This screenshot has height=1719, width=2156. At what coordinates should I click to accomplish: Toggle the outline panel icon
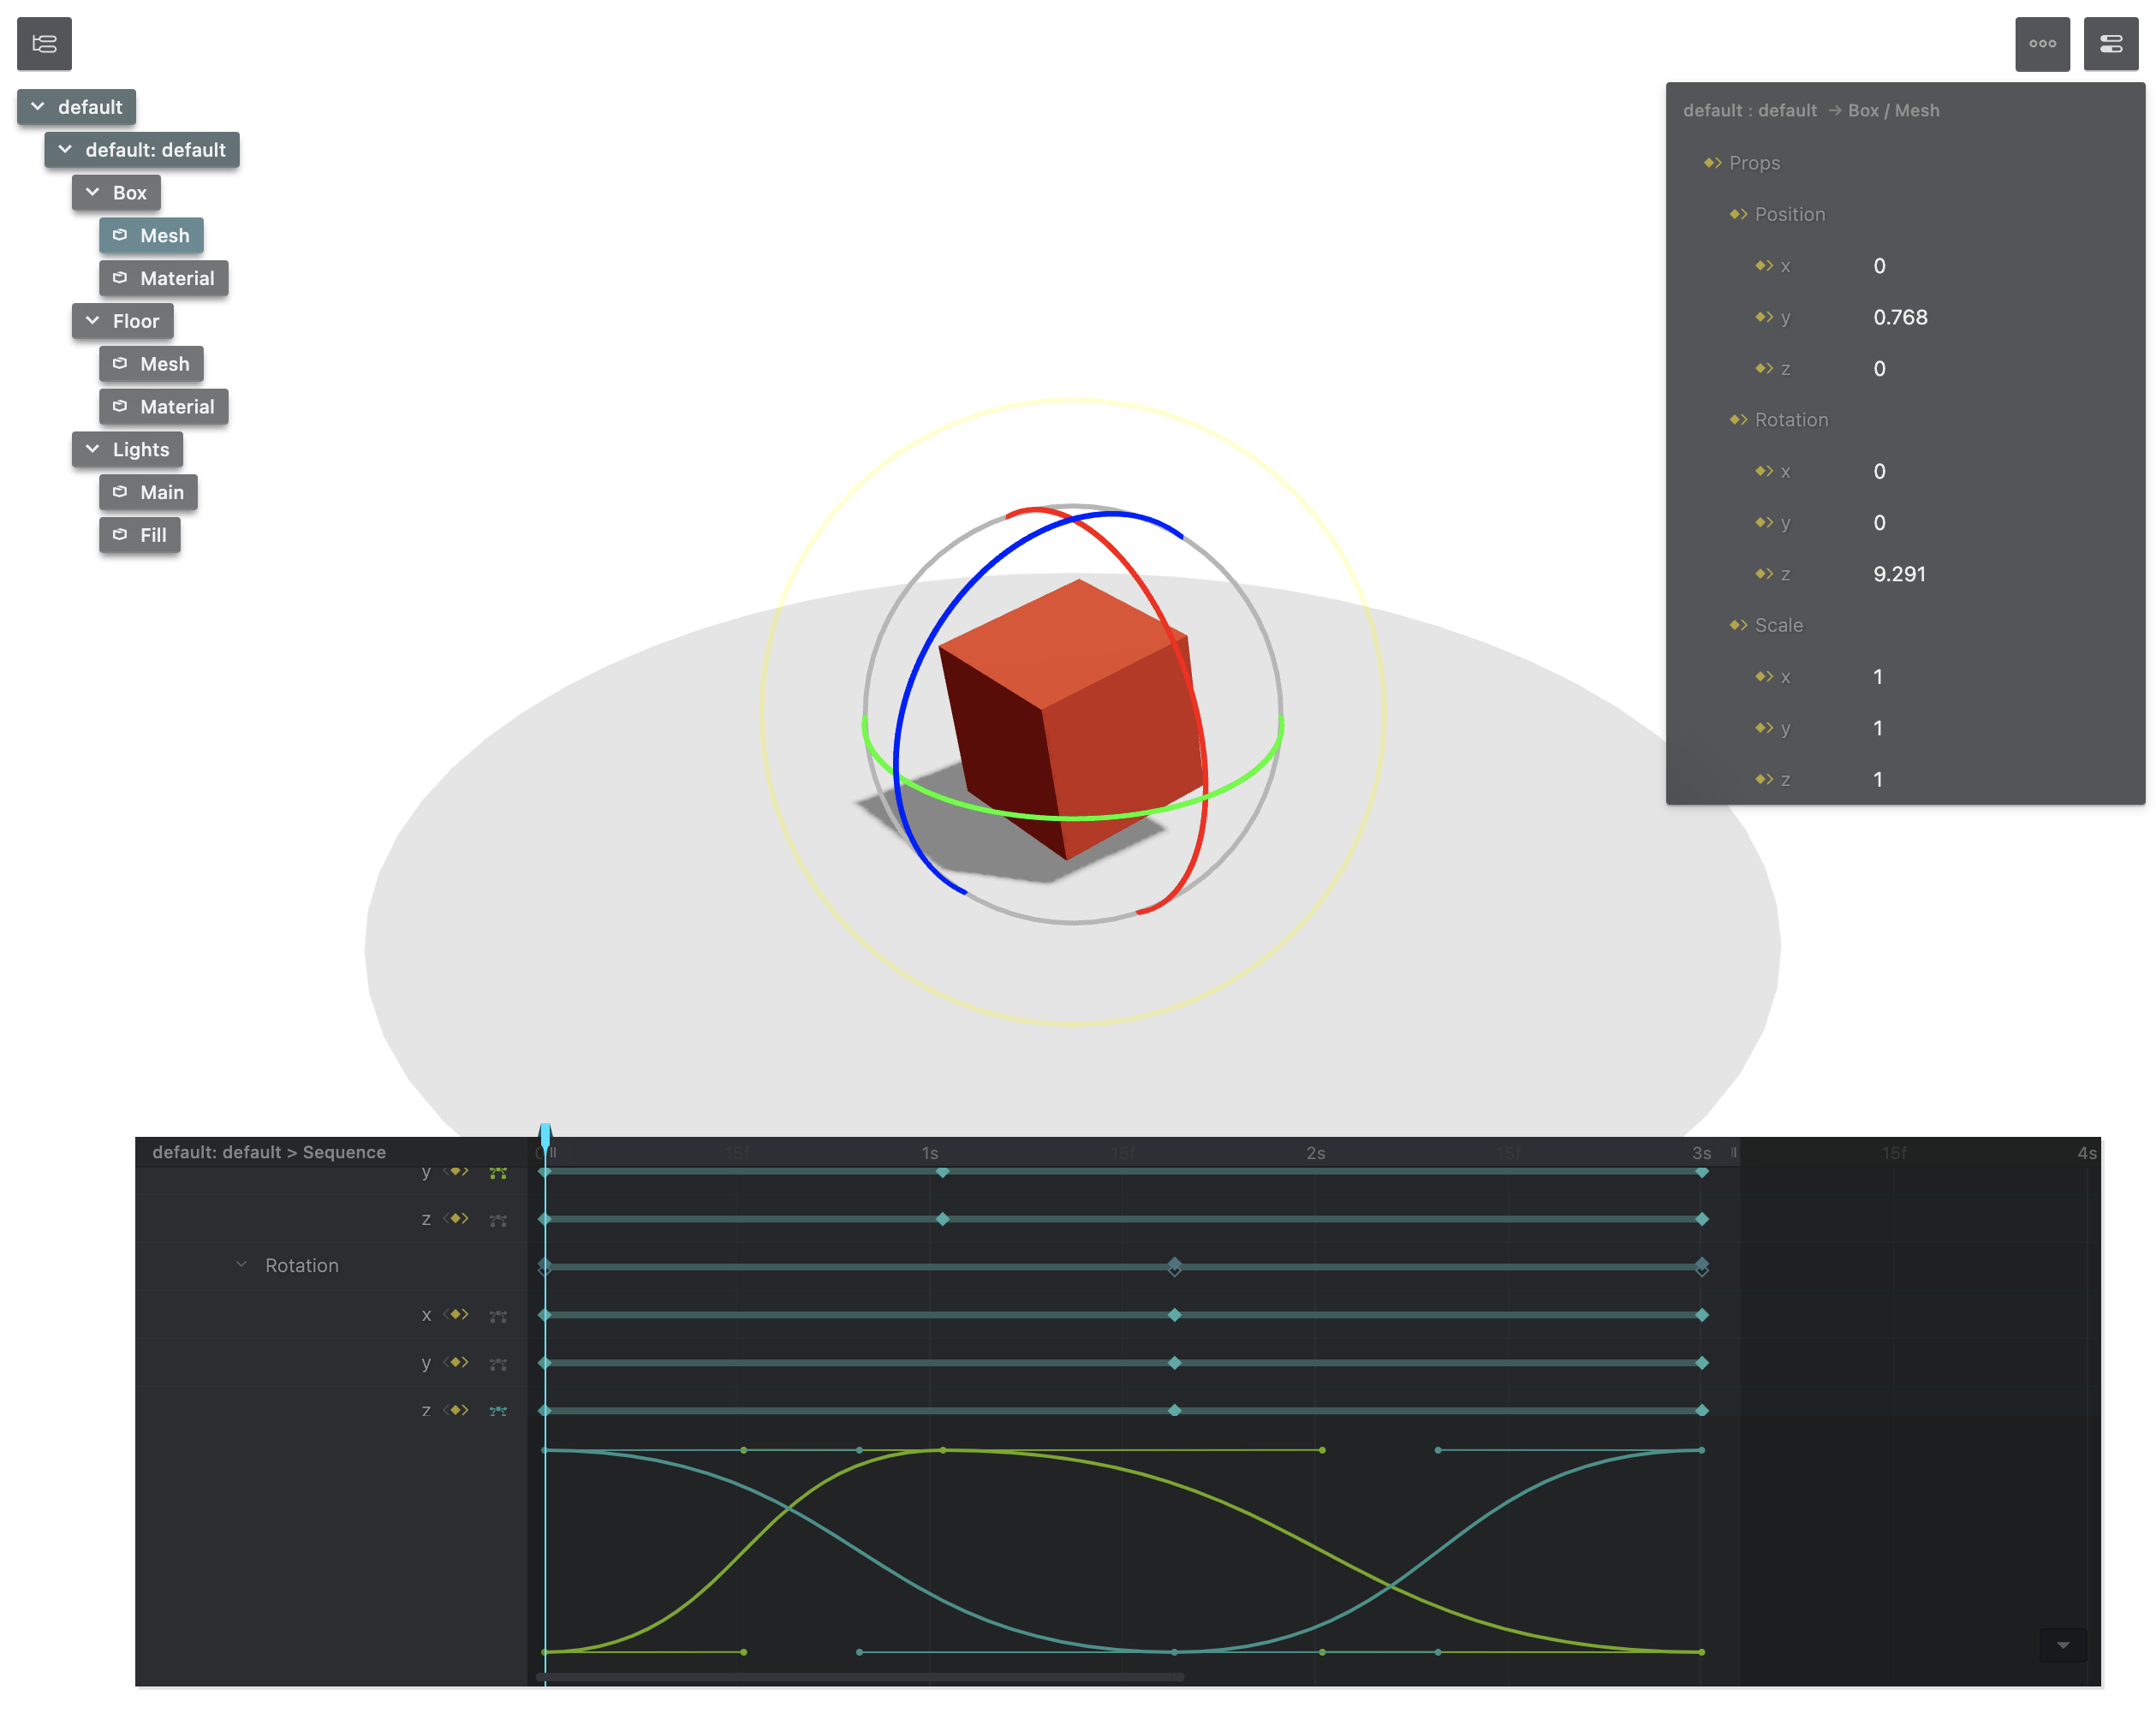point(44,43)
